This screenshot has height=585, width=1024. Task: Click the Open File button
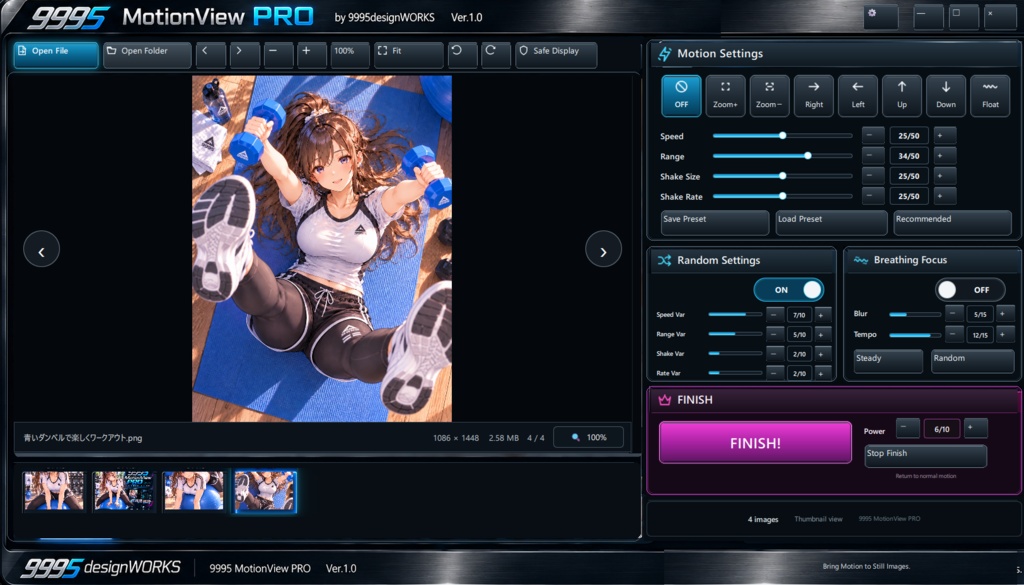pyautogui.click(x=56, y=55)
